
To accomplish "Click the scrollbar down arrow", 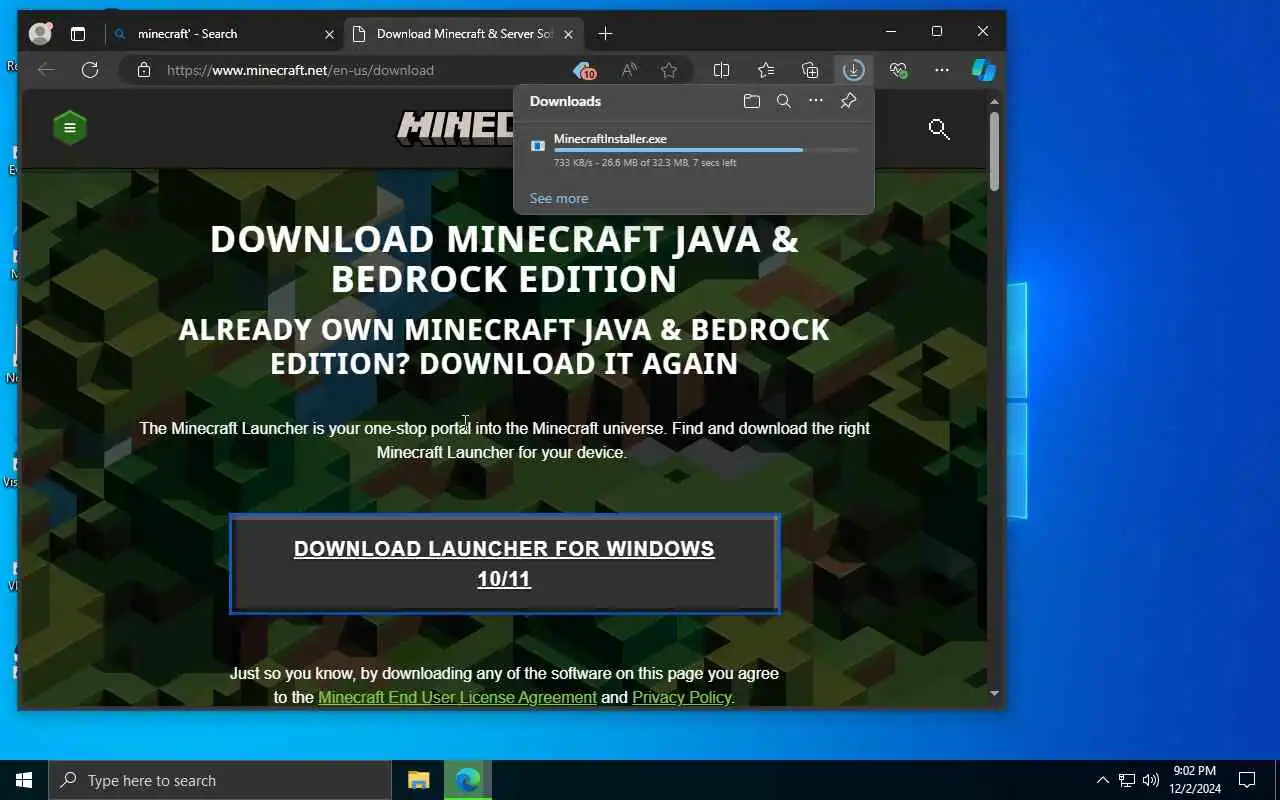I will click(x=994, y=693).
